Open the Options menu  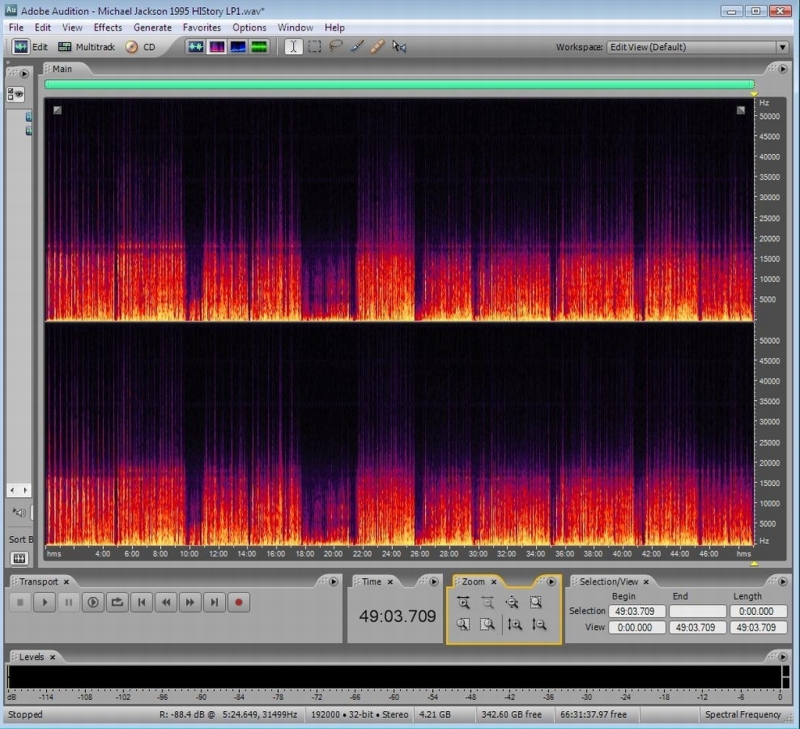click(x=249, y=28)
